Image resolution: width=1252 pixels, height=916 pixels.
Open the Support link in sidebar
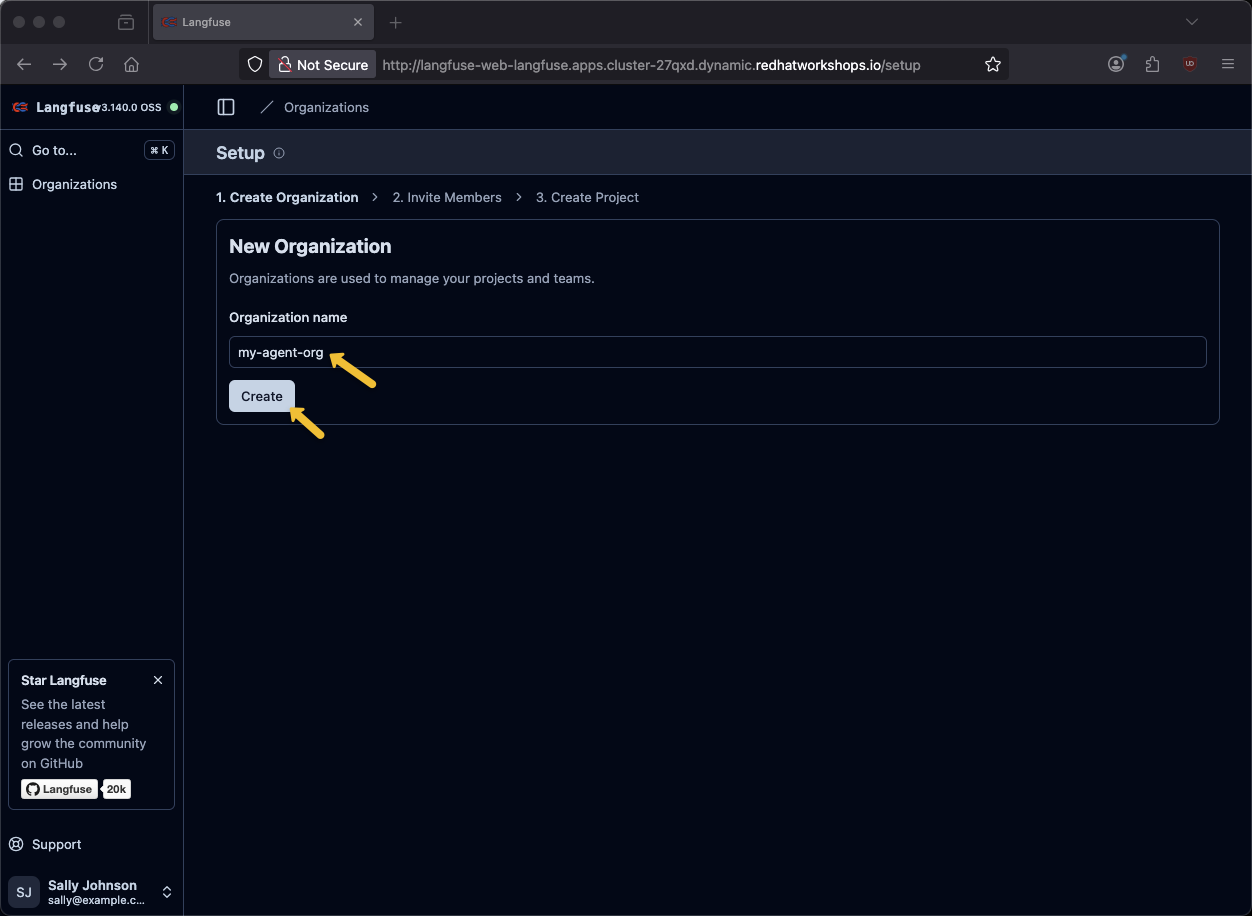click(56, 844)
